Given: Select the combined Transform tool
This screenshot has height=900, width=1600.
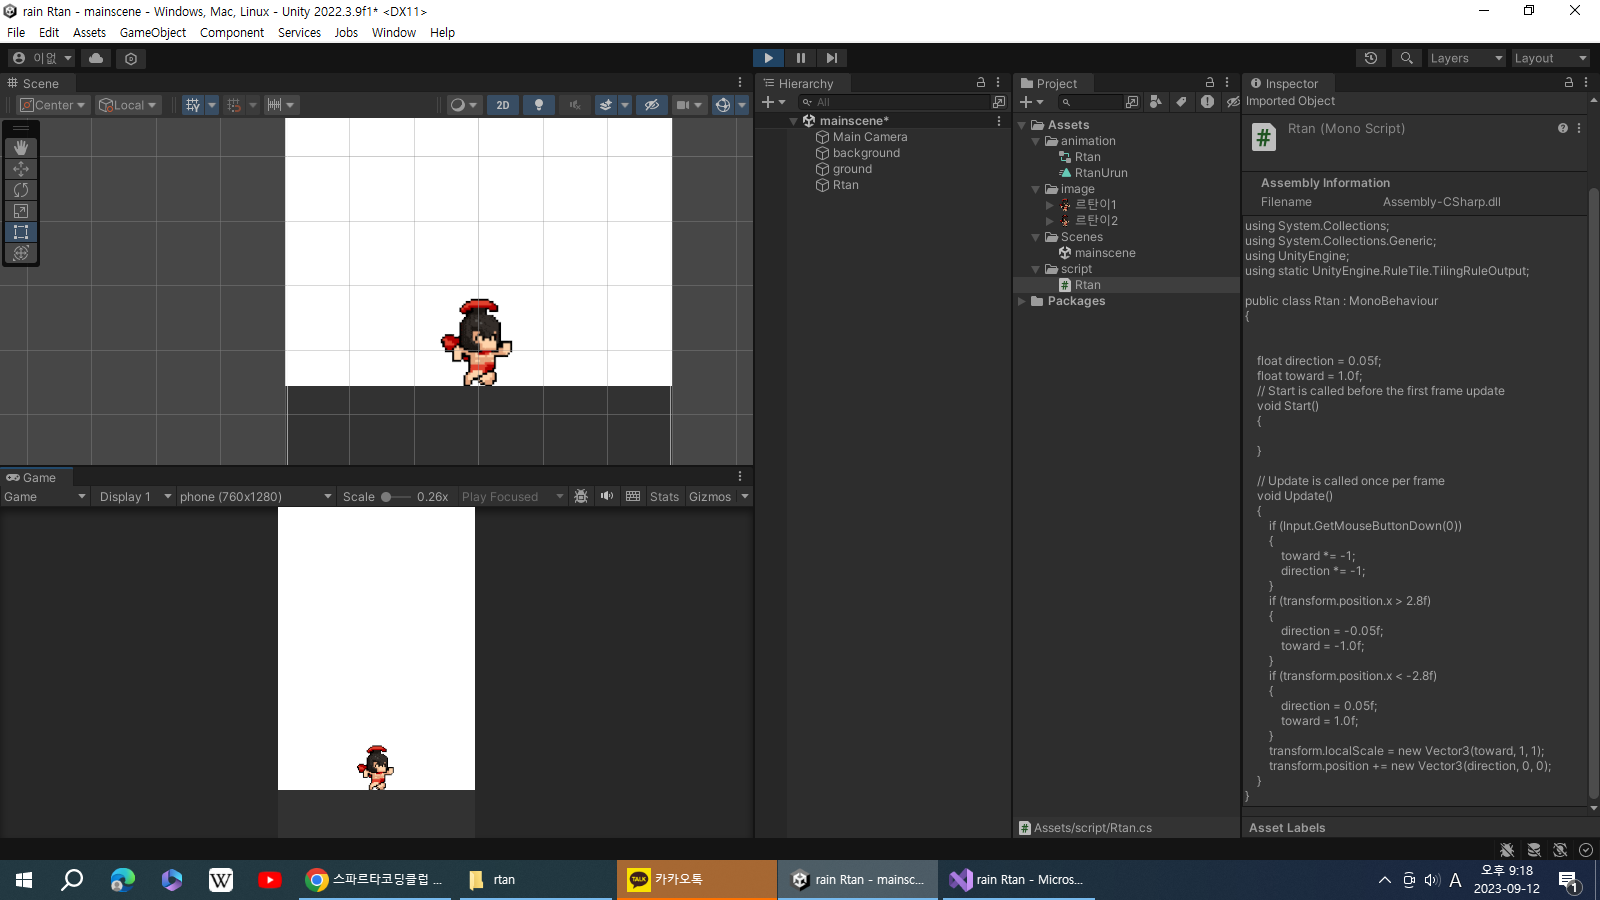Looking at the screenshot, I should coord(21,253).
